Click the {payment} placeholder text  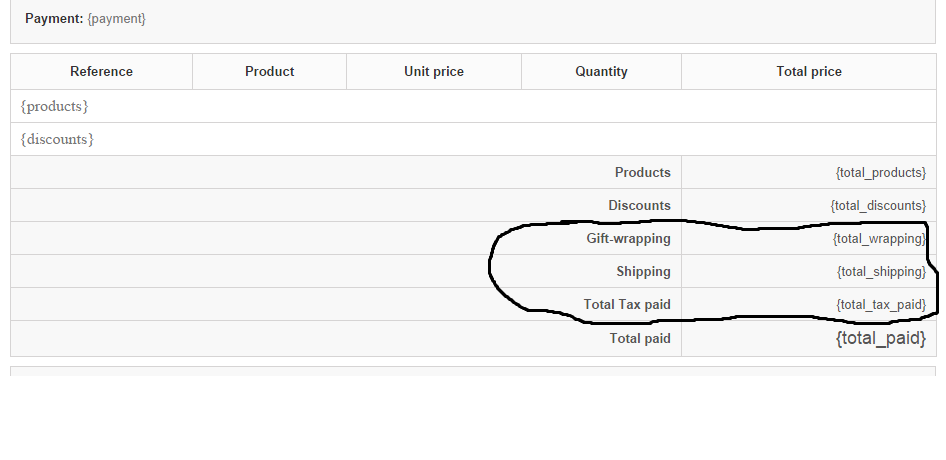coord(117,18)
